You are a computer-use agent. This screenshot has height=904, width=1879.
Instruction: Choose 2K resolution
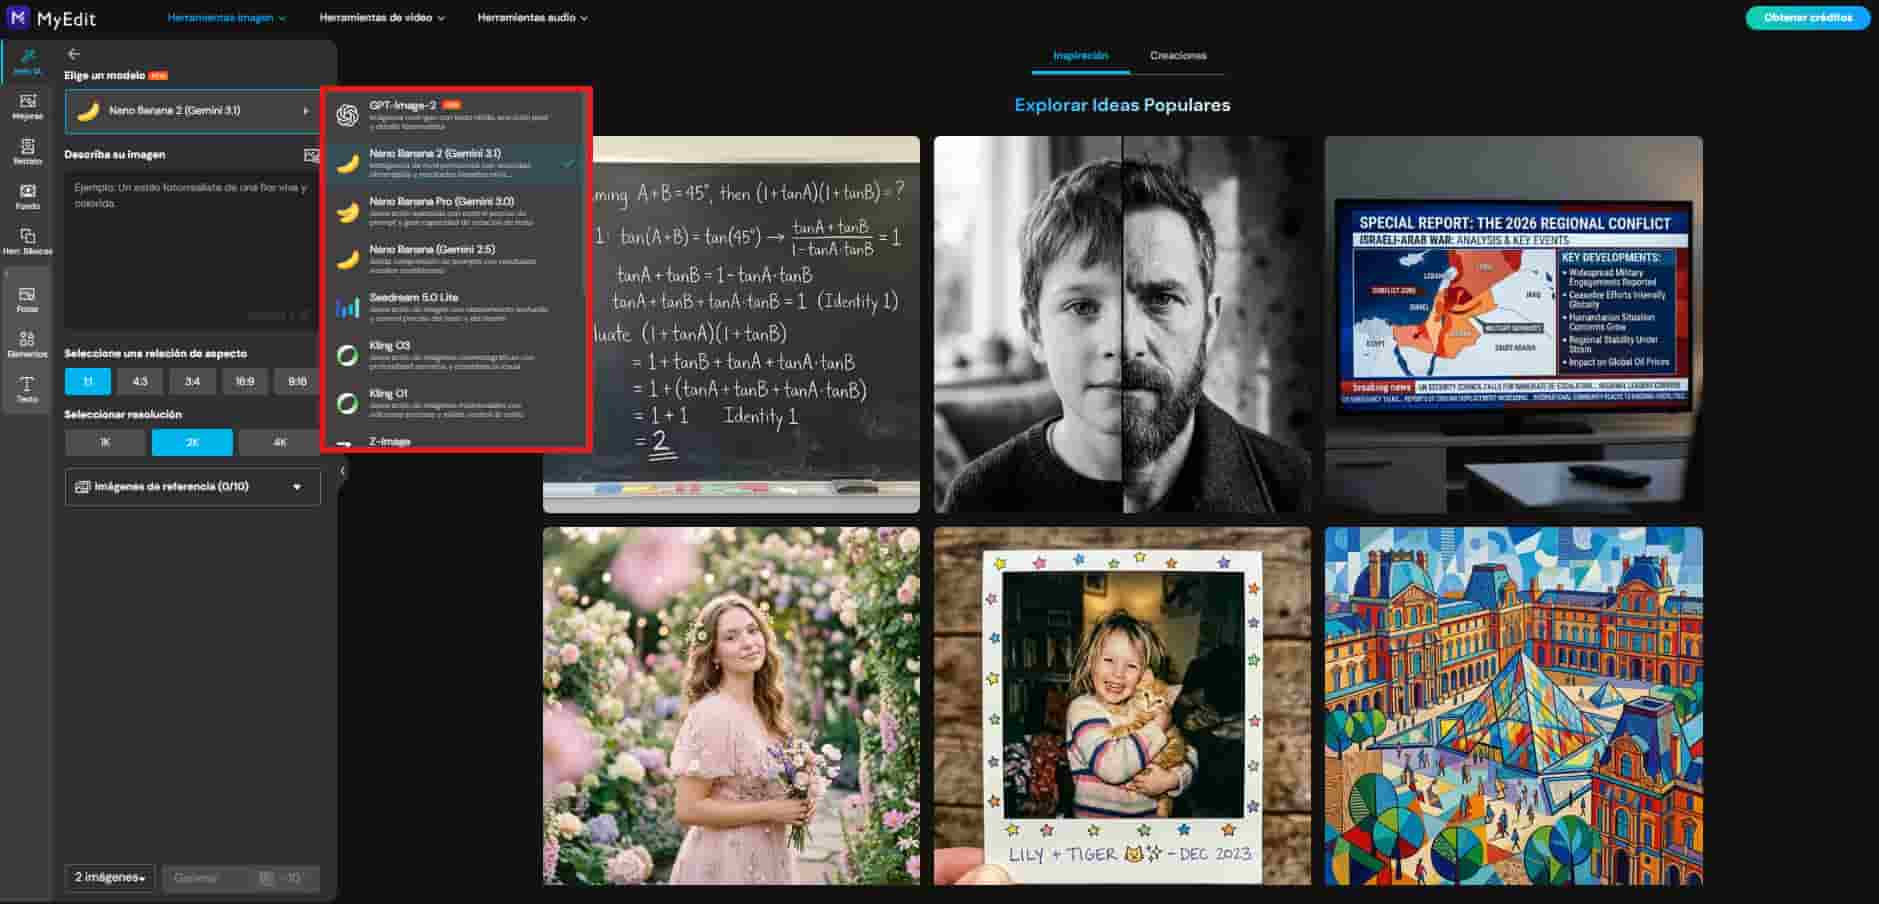(192, 442)
